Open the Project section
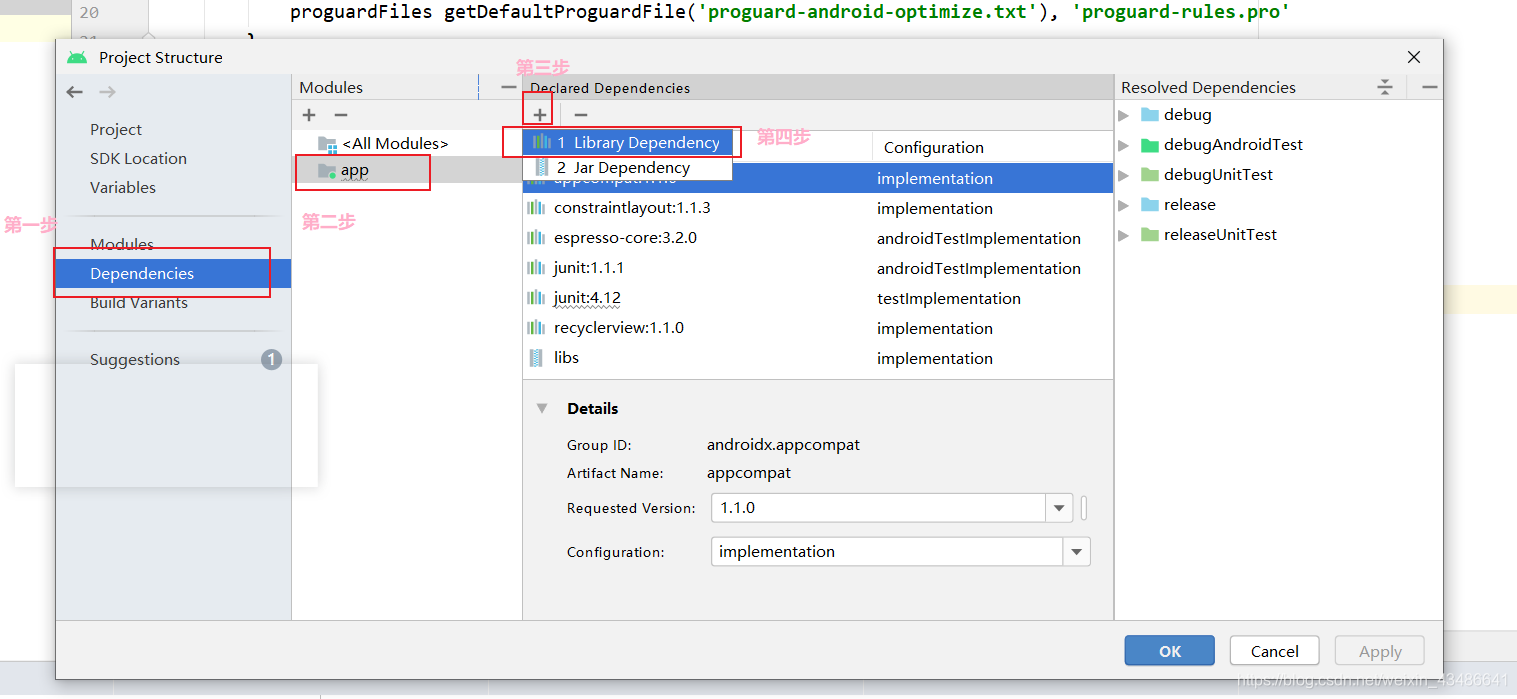The image size is (1517, 699). 116,129
